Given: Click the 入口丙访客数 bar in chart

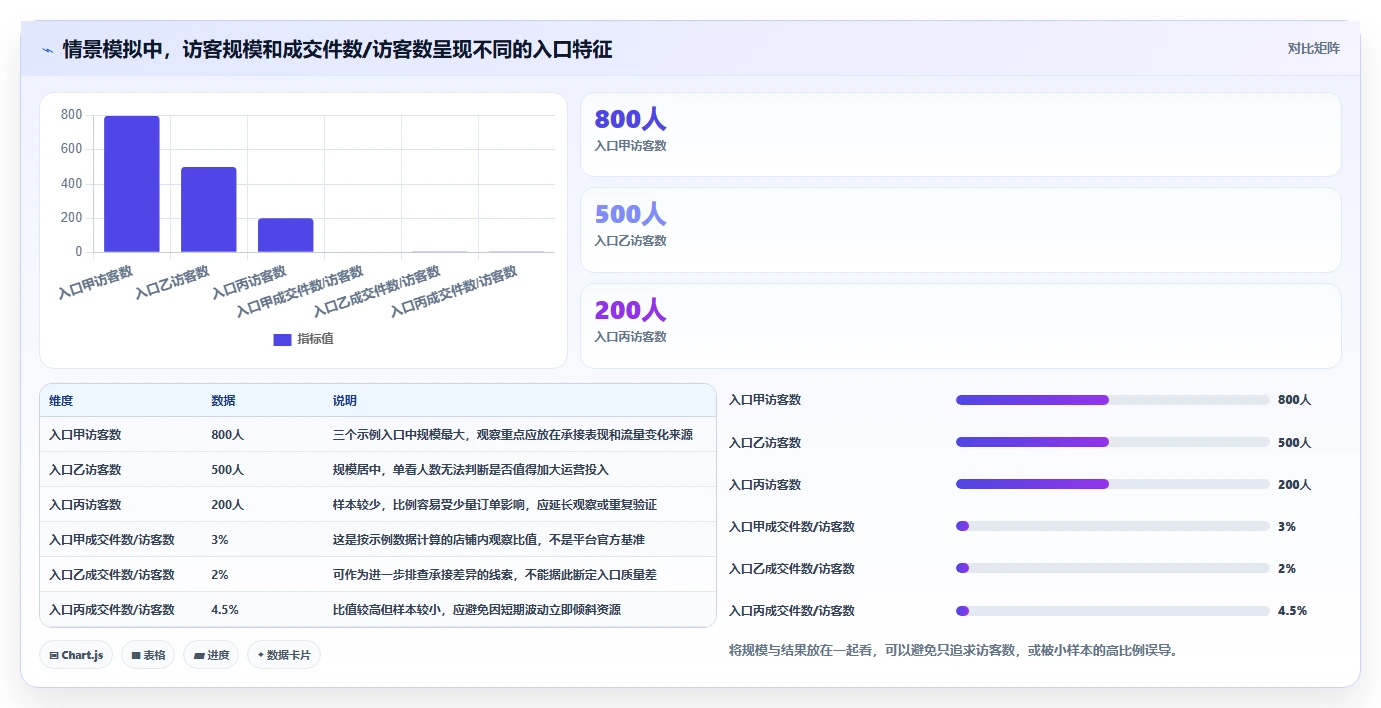Looking at the screenshot, I should click(286, 235).
